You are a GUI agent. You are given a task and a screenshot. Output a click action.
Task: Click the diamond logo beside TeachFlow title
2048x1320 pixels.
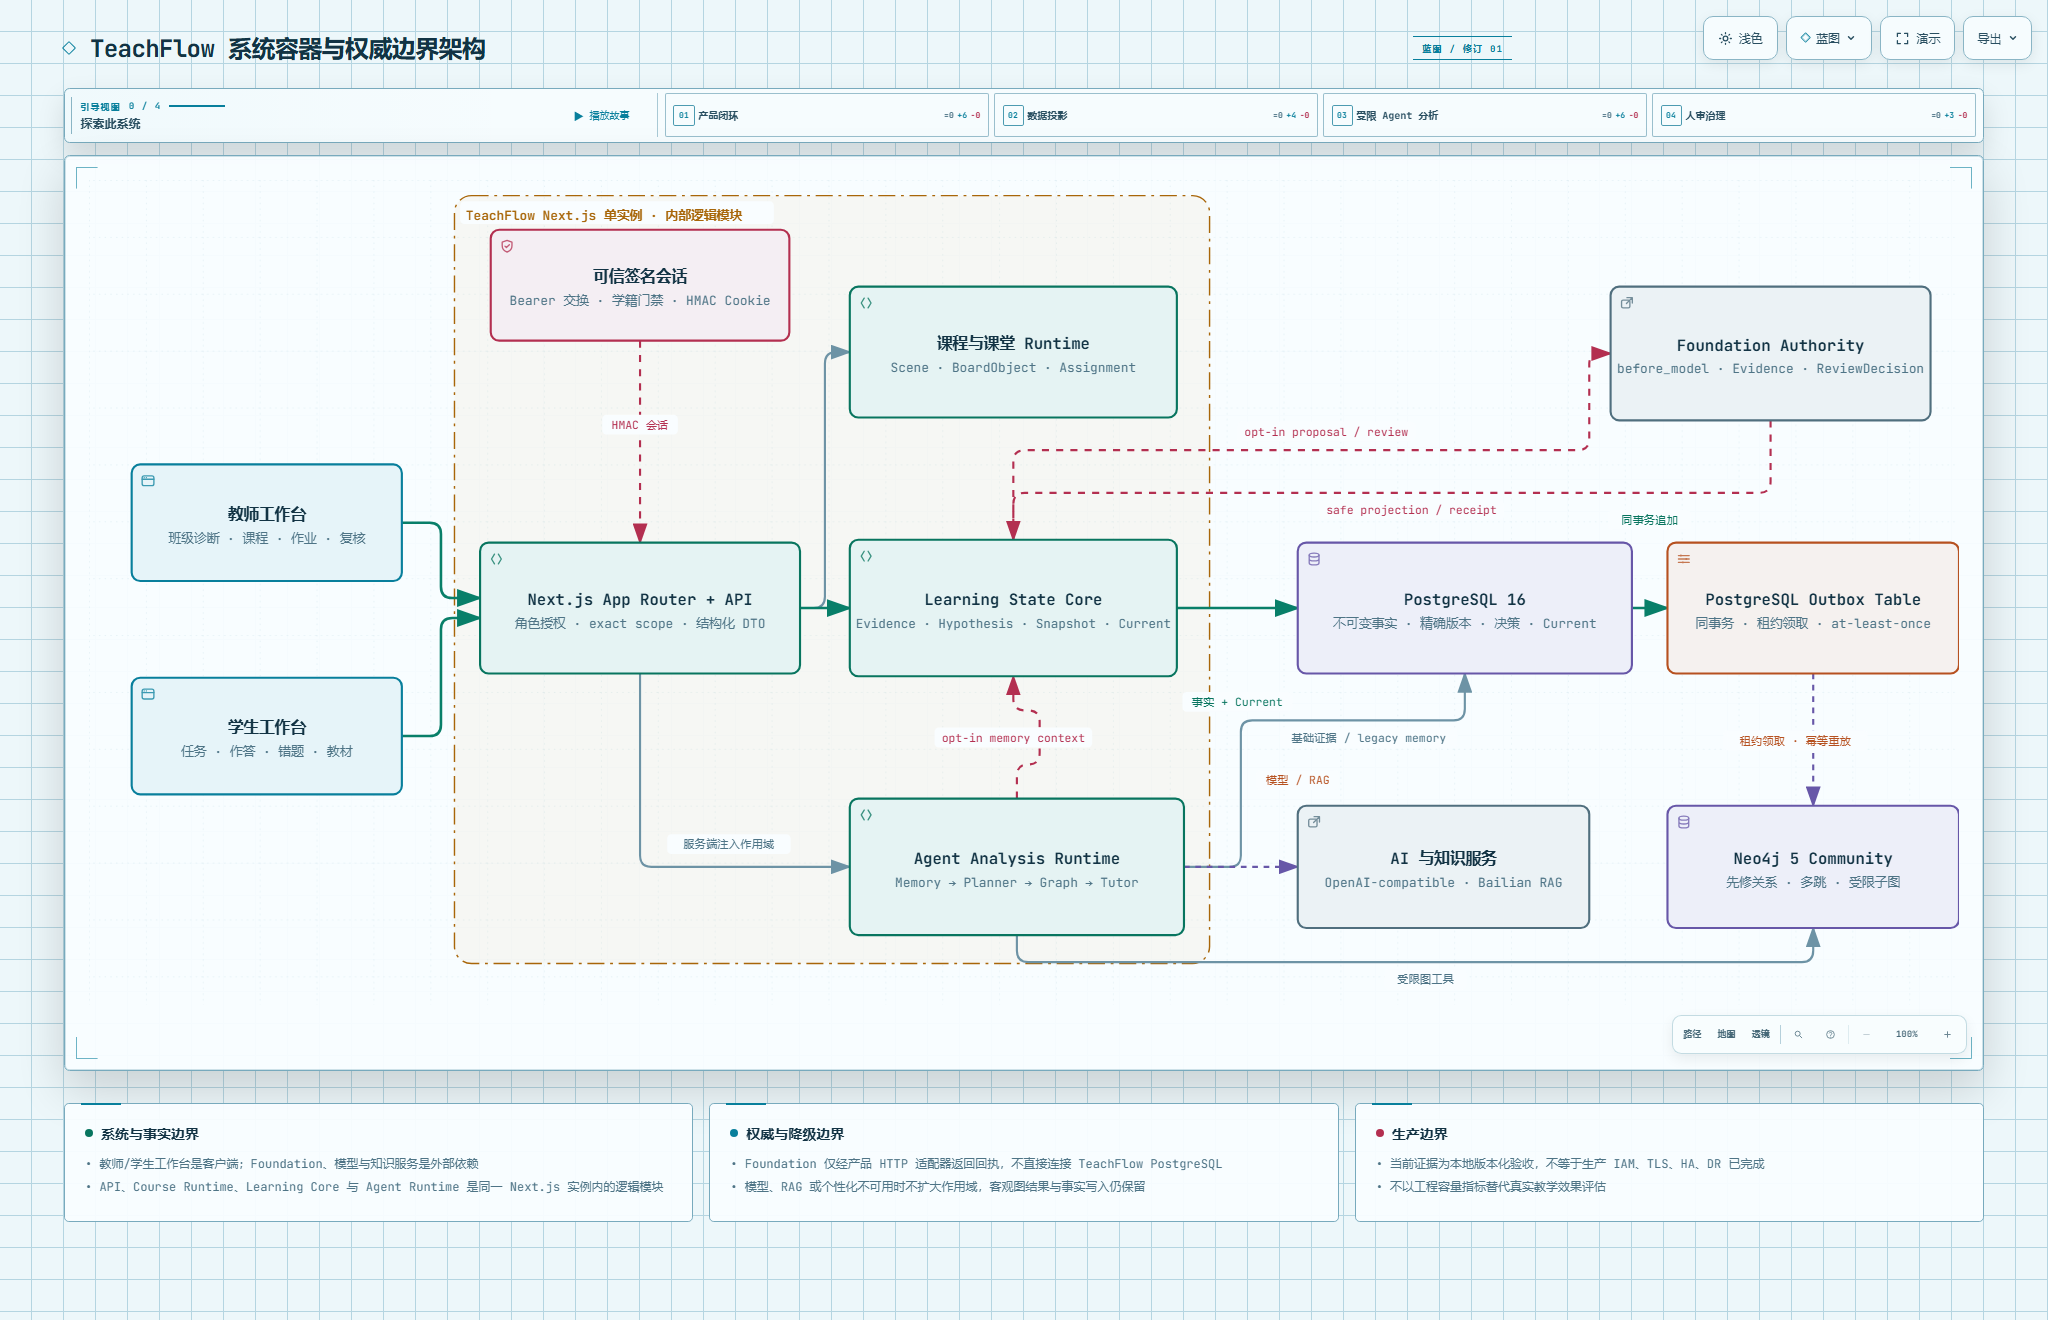(69, 48)
